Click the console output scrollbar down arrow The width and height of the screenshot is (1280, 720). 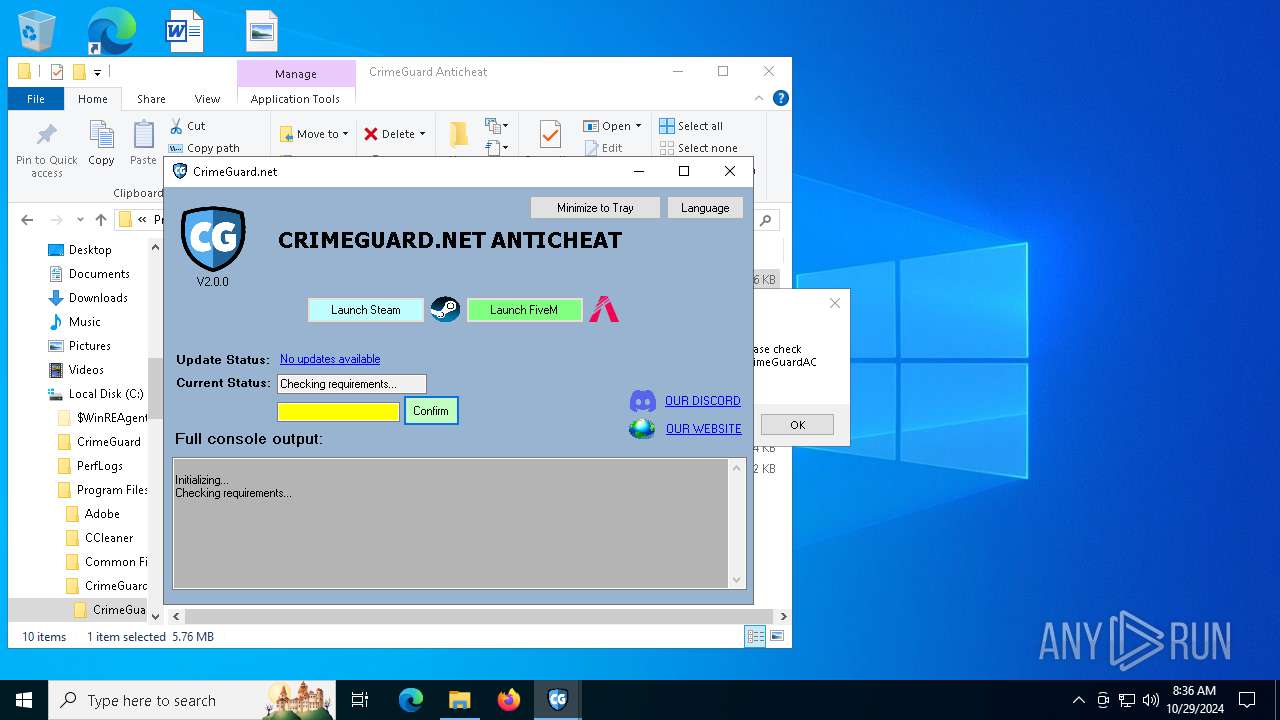(x=738, y=580)
